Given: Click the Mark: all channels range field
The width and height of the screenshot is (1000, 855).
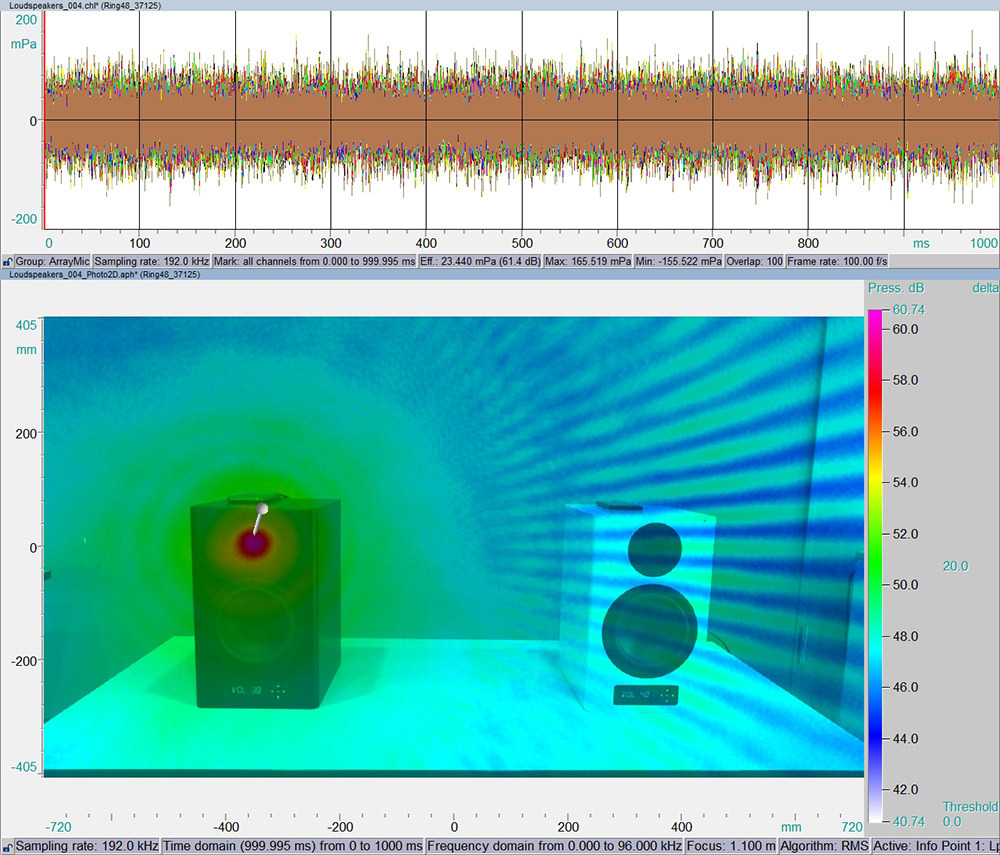Looking at the screenshot, I should pos(314,261).
